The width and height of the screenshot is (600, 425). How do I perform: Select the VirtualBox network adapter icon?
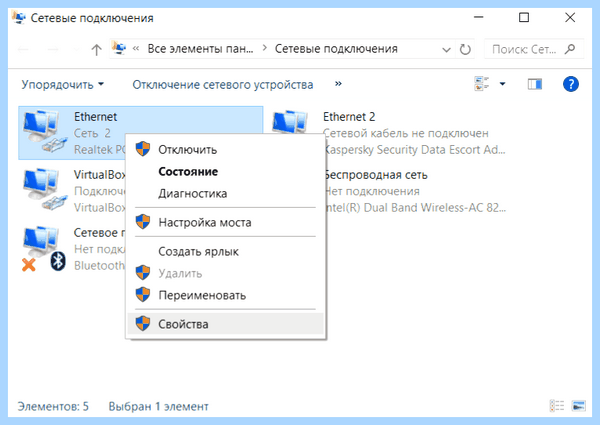(43, 190)
